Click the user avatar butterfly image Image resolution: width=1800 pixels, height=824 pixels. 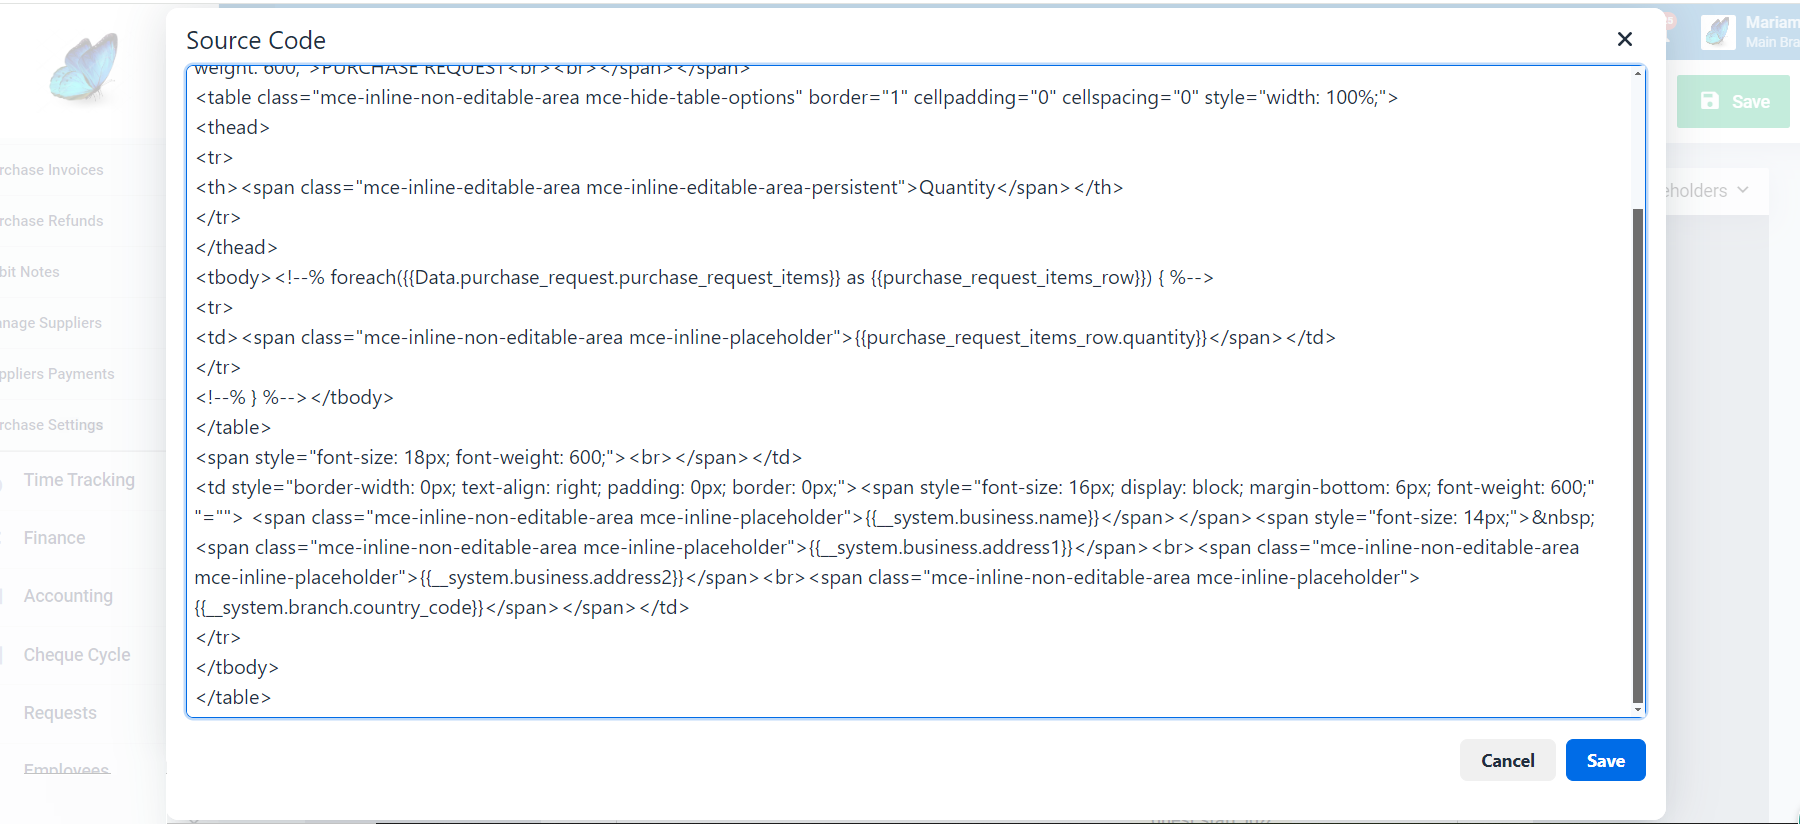pos(1717,32)
